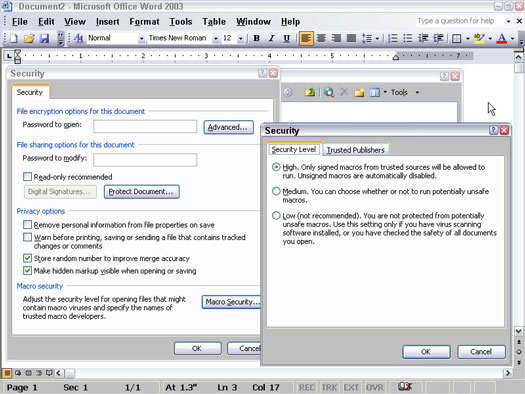Open font color dropdown arrow
Image resolution: width=525 pixels, height=394 pixels.
512,38
